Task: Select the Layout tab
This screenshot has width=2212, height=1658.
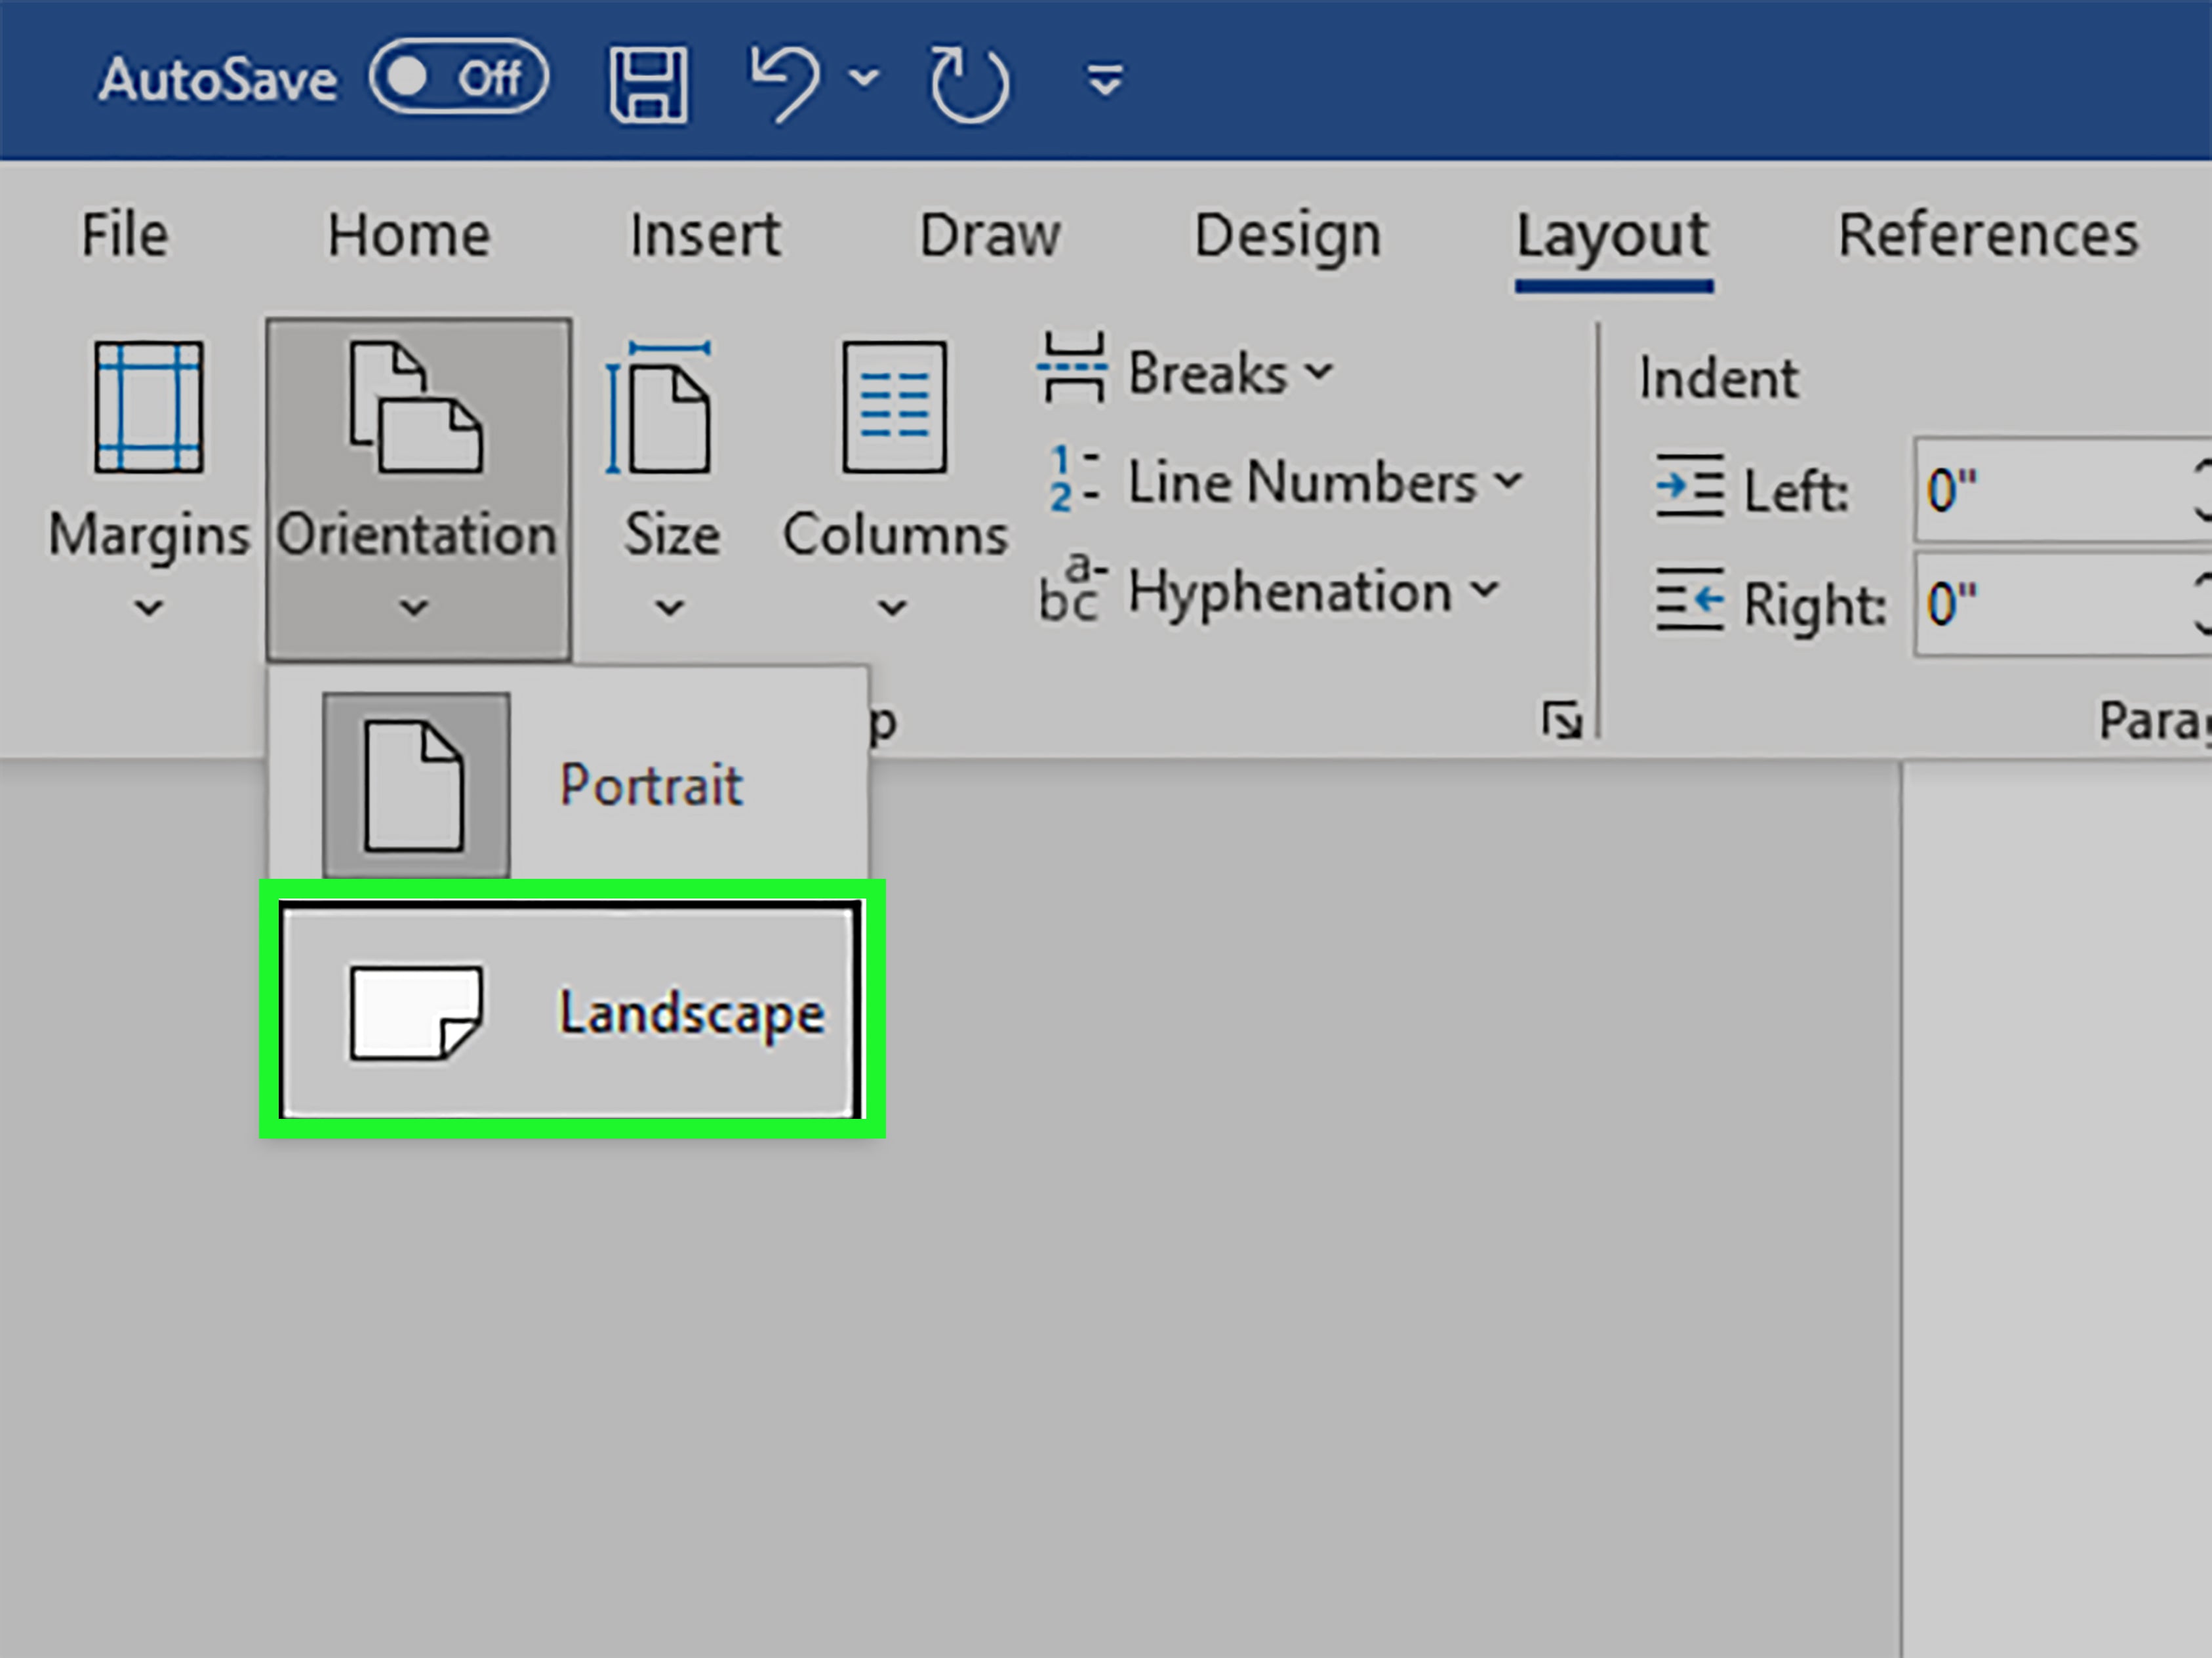Action: pos(1613,238)
